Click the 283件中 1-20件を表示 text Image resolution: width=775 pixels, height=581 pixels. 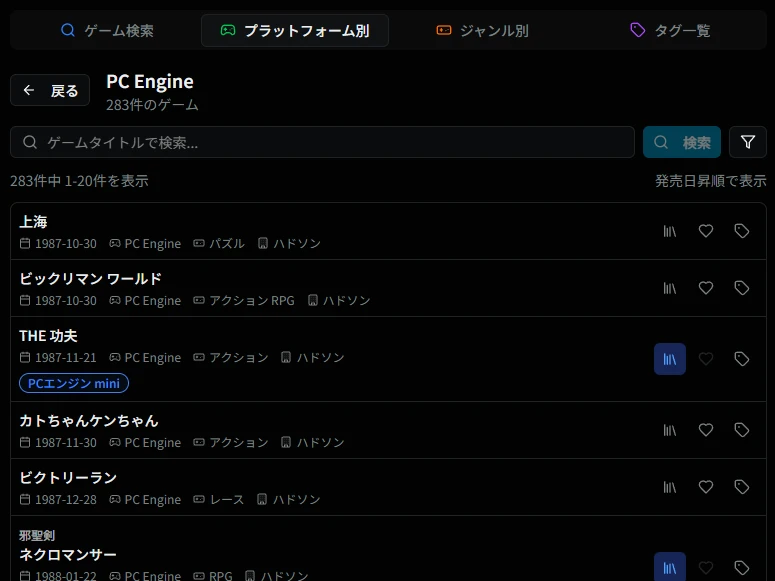(79, 181)
